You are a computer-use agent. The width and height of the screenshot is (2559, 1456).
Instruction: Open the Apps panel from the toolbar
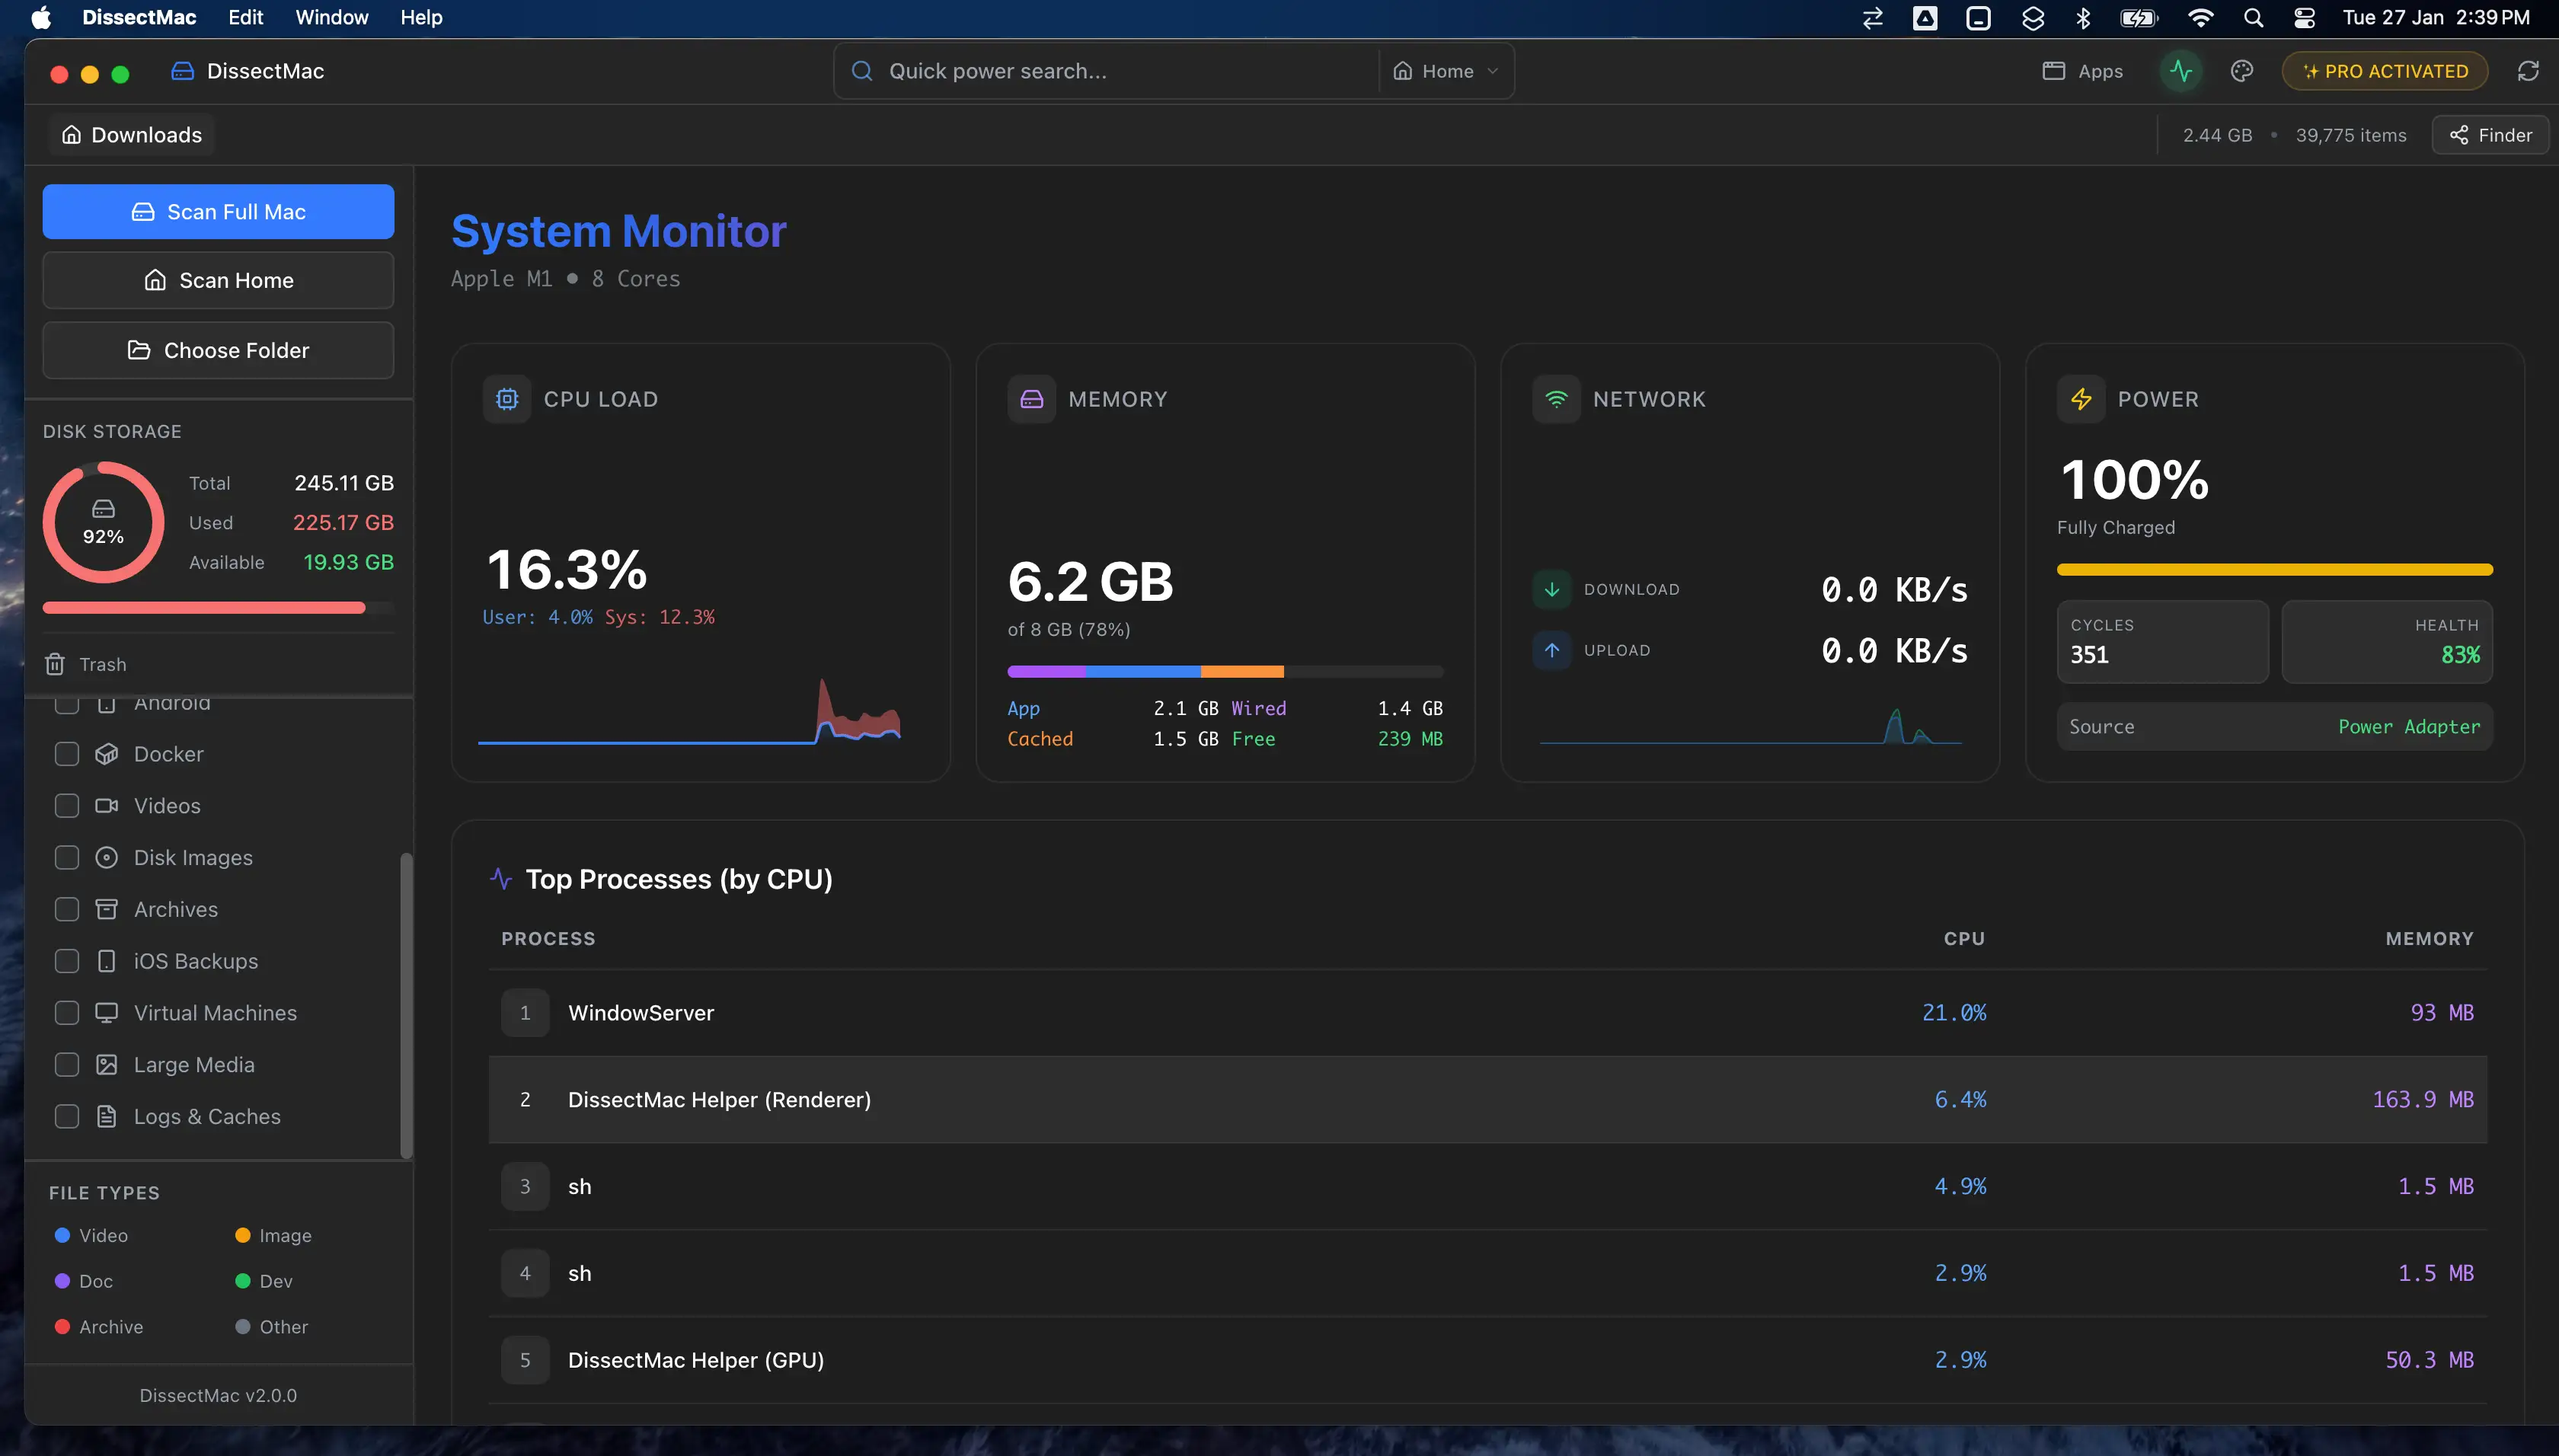(2084, 70)
